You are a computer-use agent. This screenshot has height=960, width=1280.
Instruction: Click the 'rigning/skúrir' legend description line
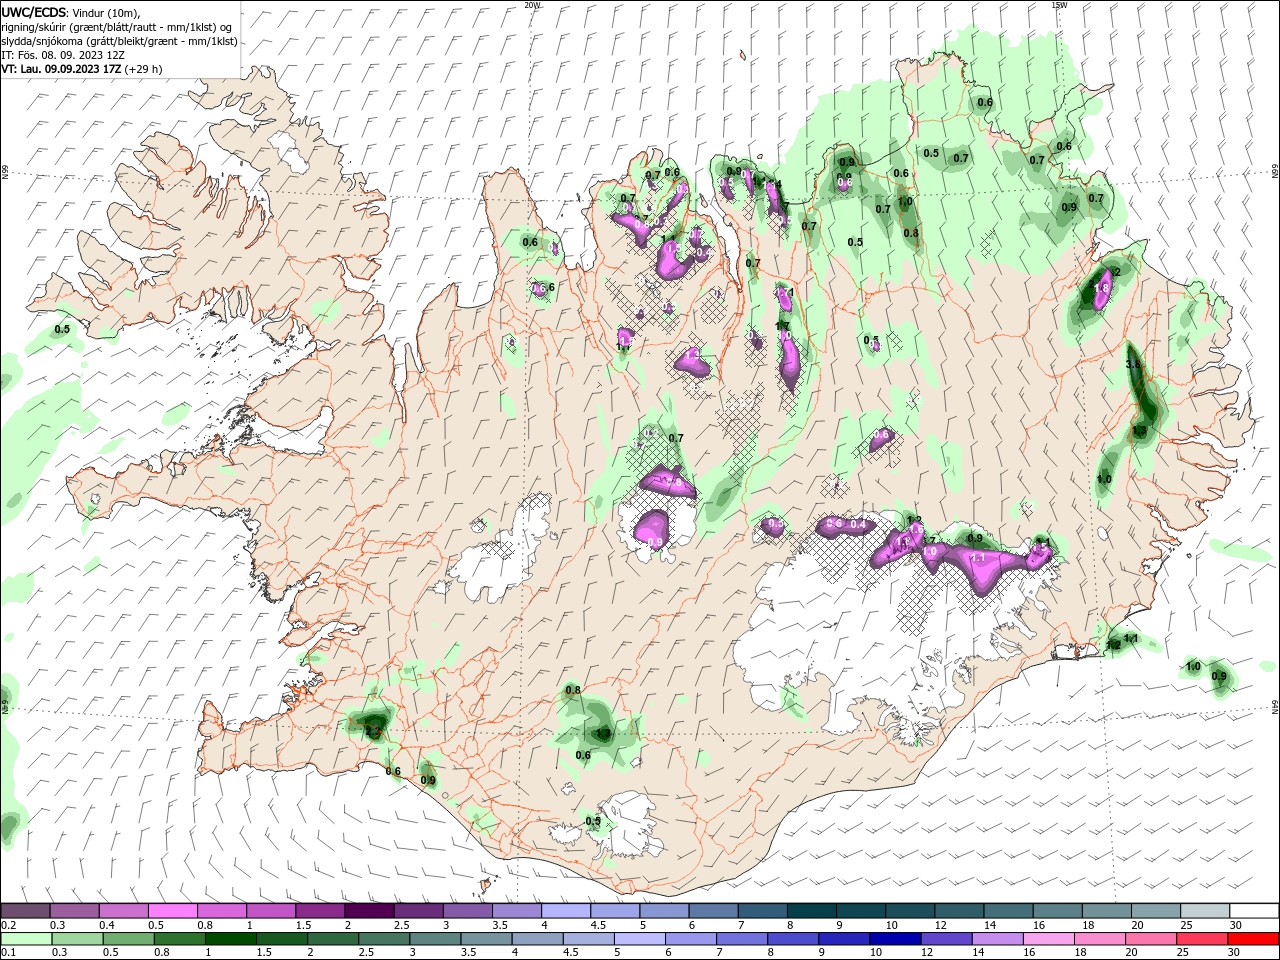click(x=117, y=27)
